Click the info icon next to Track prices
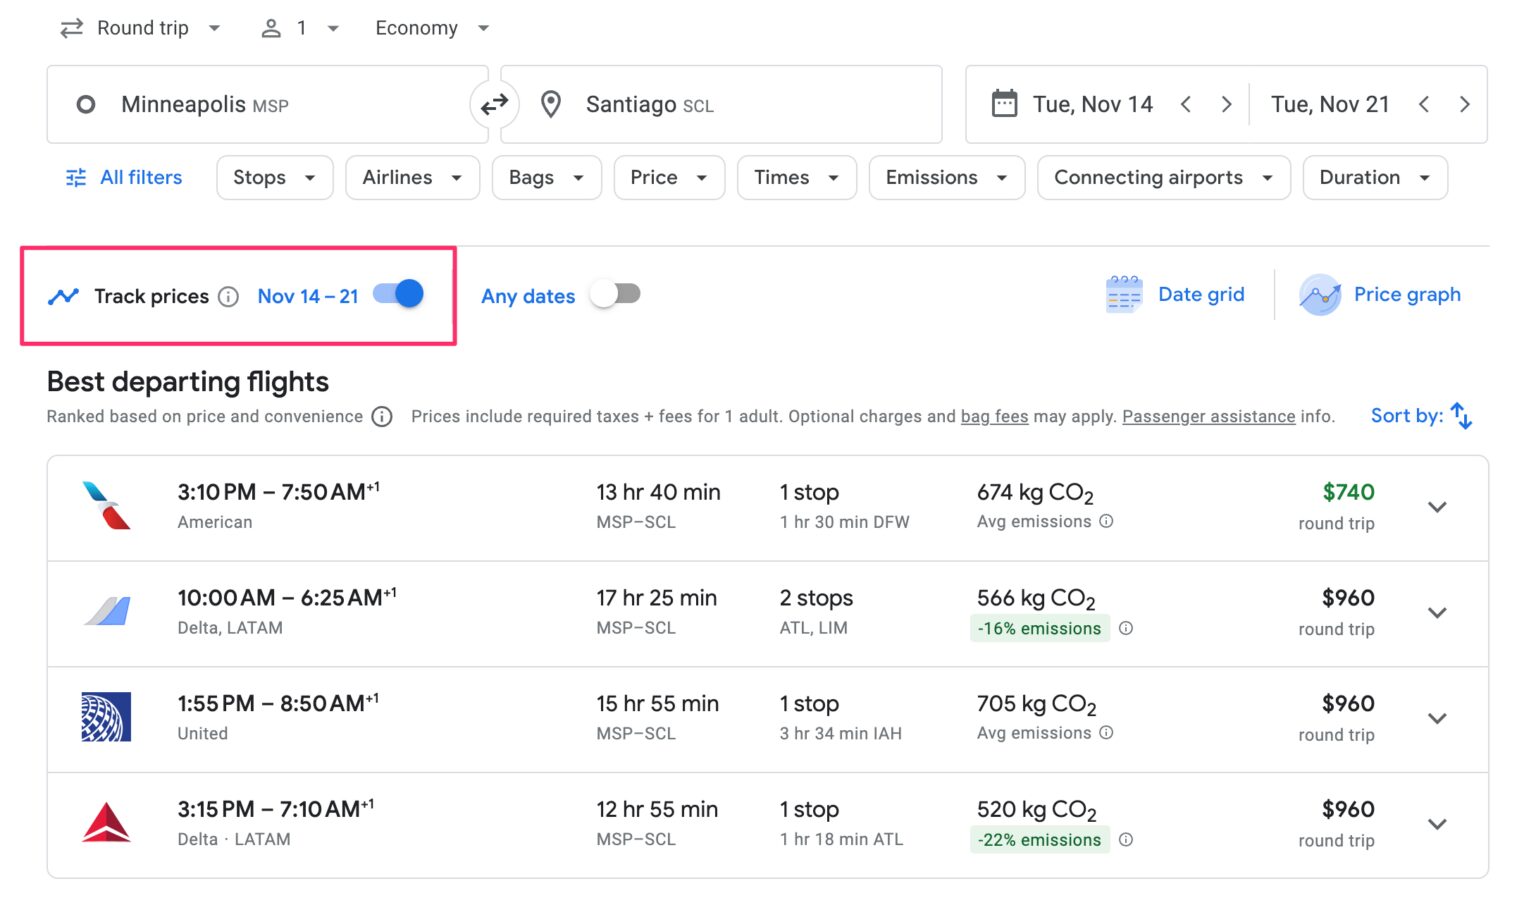The width and height of the screenshot is (1536, 905). [x=229, y=296]
